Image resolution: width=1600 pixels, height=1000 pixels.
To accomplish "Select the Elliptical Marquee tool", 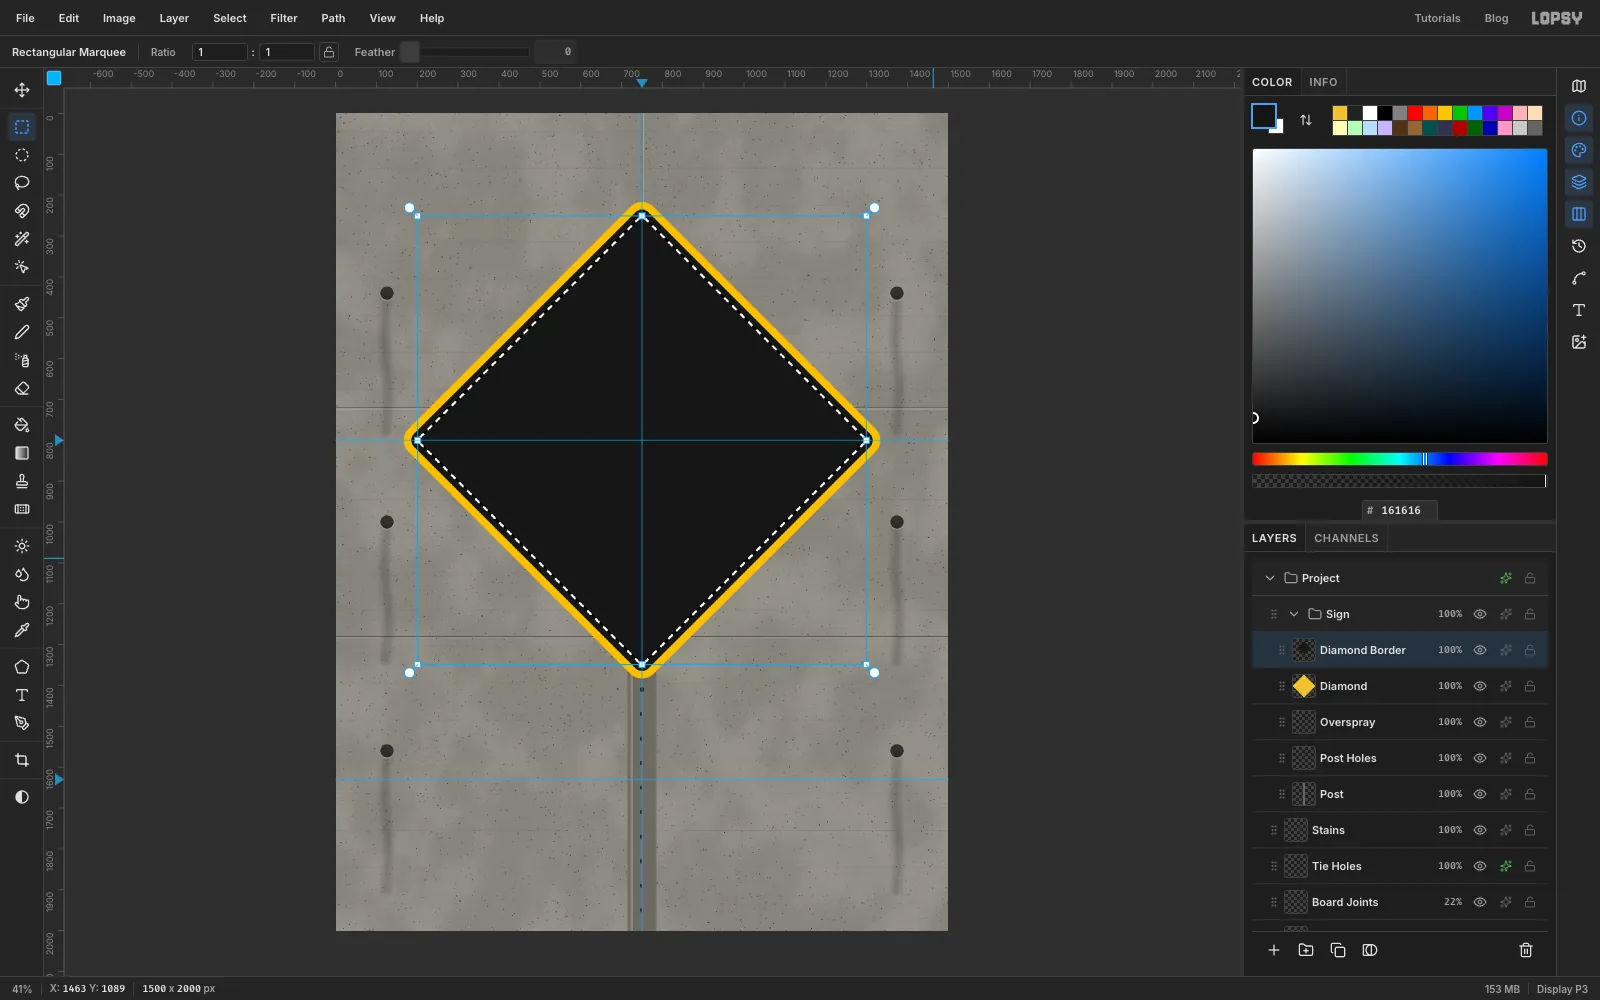I will (x=22, y=155).
